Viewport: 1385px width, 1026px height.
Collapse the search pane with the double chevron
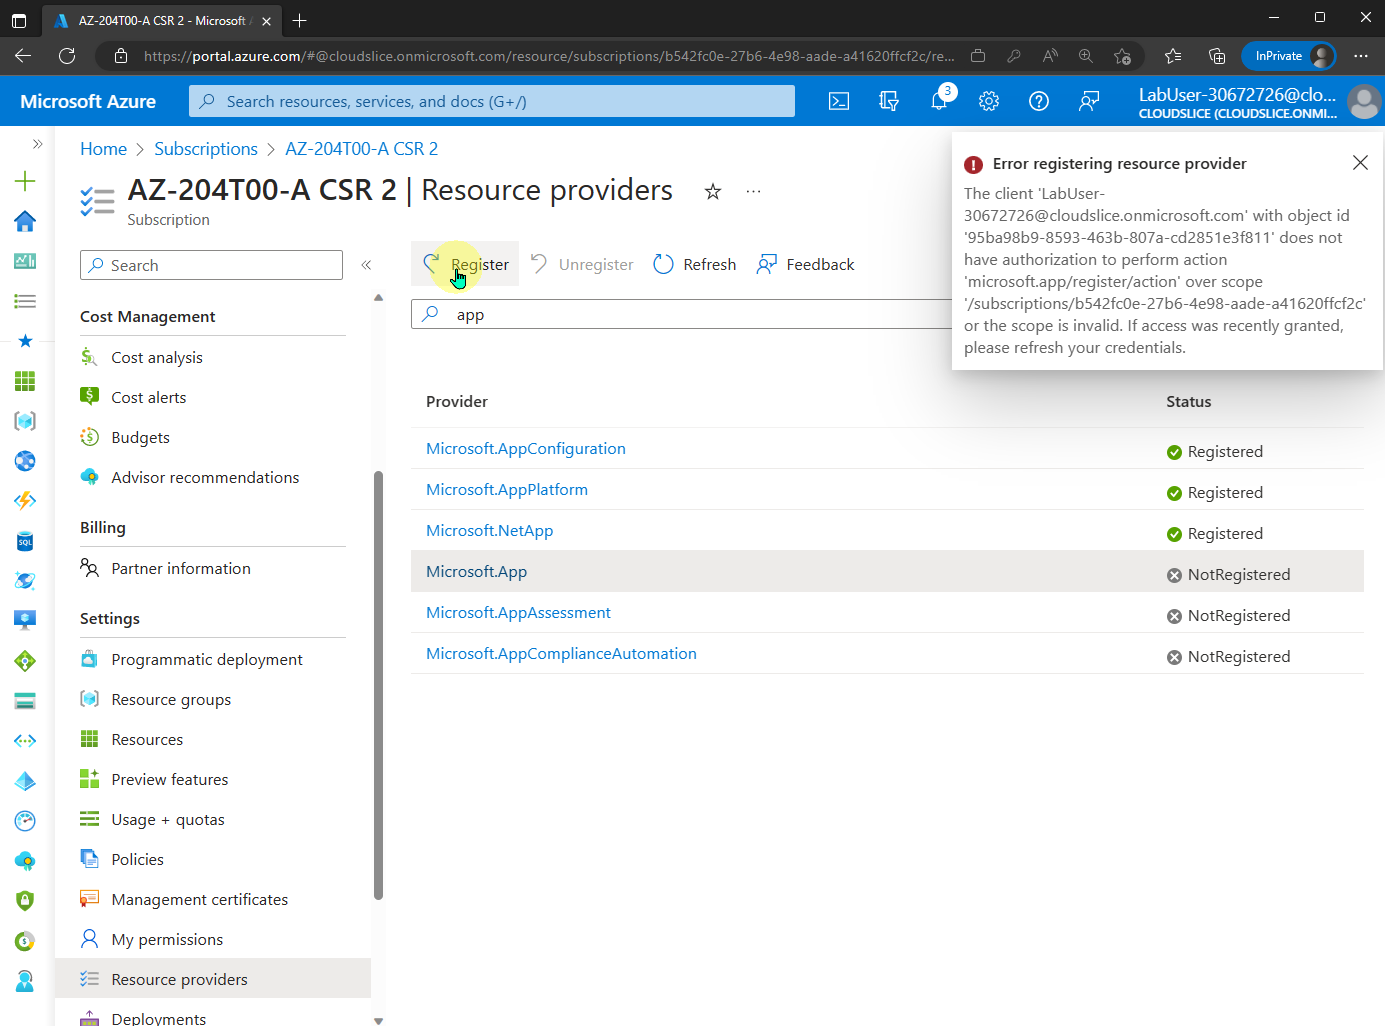pos(366,265)
